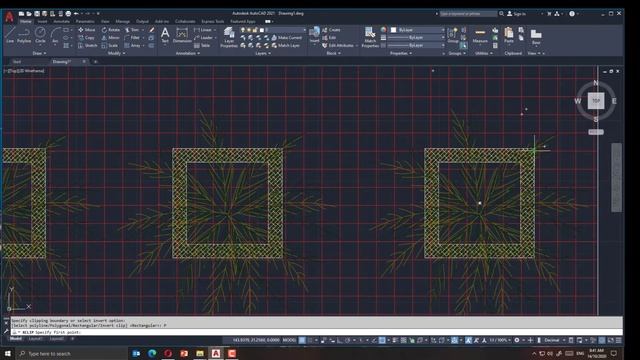The image size is (640, 360).
Task: Expand the Annotation panel
Action: coord(188,53)
